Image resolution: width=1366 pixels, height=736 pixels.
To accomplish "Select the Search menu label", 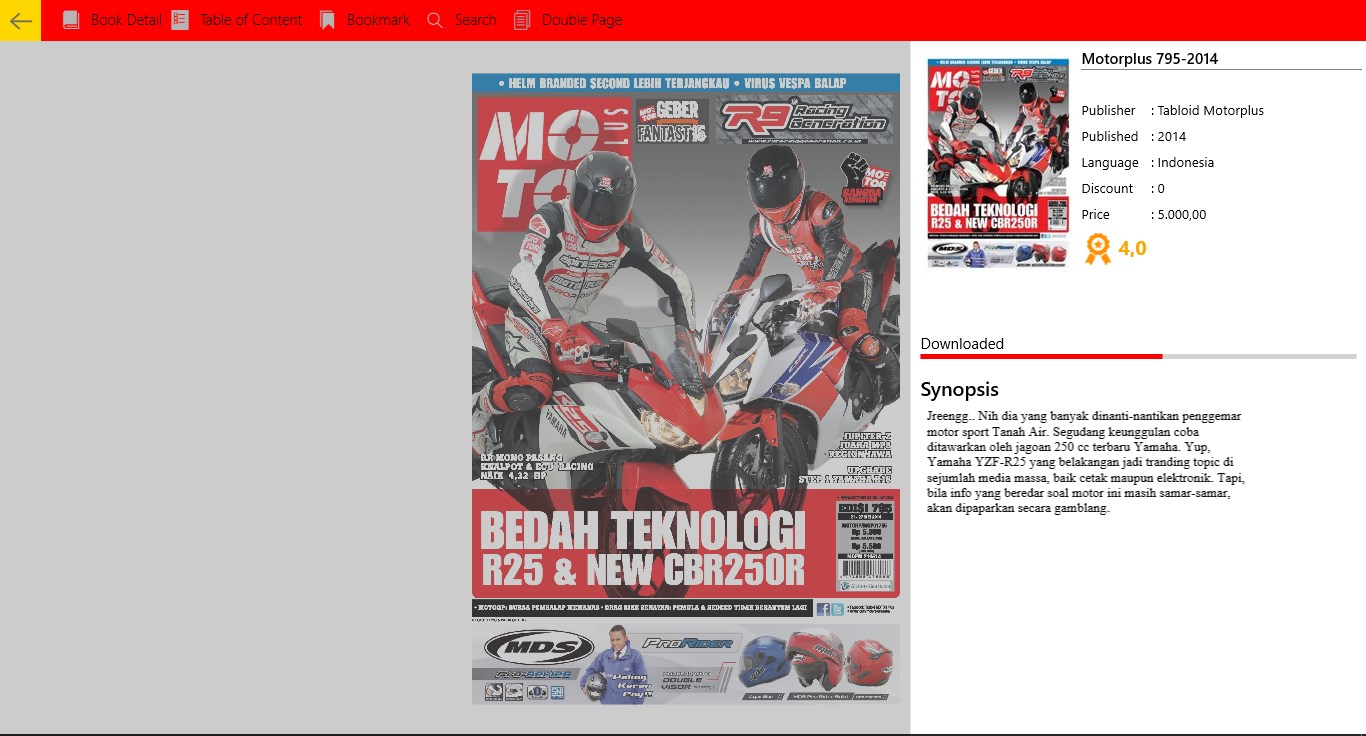I will [475, 20].
